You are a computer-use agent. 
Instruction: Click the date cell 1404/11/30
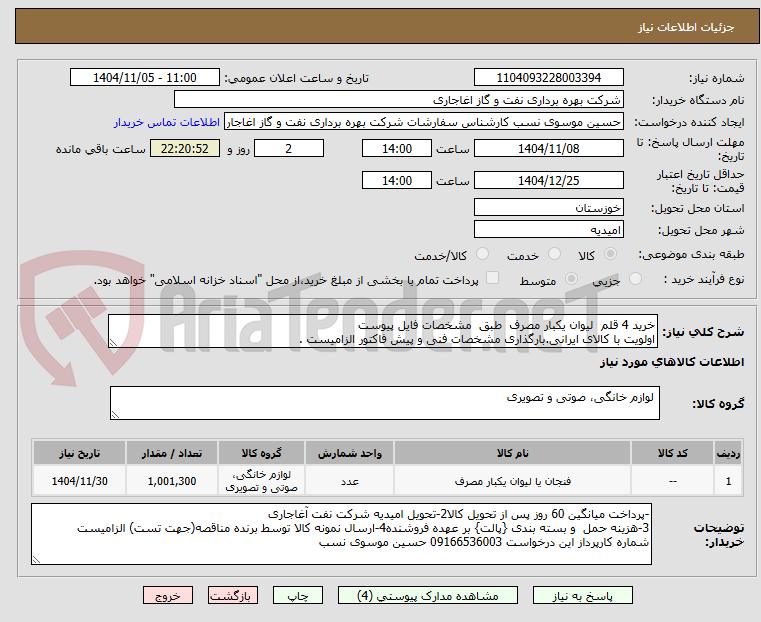click(x=80, y=481)
